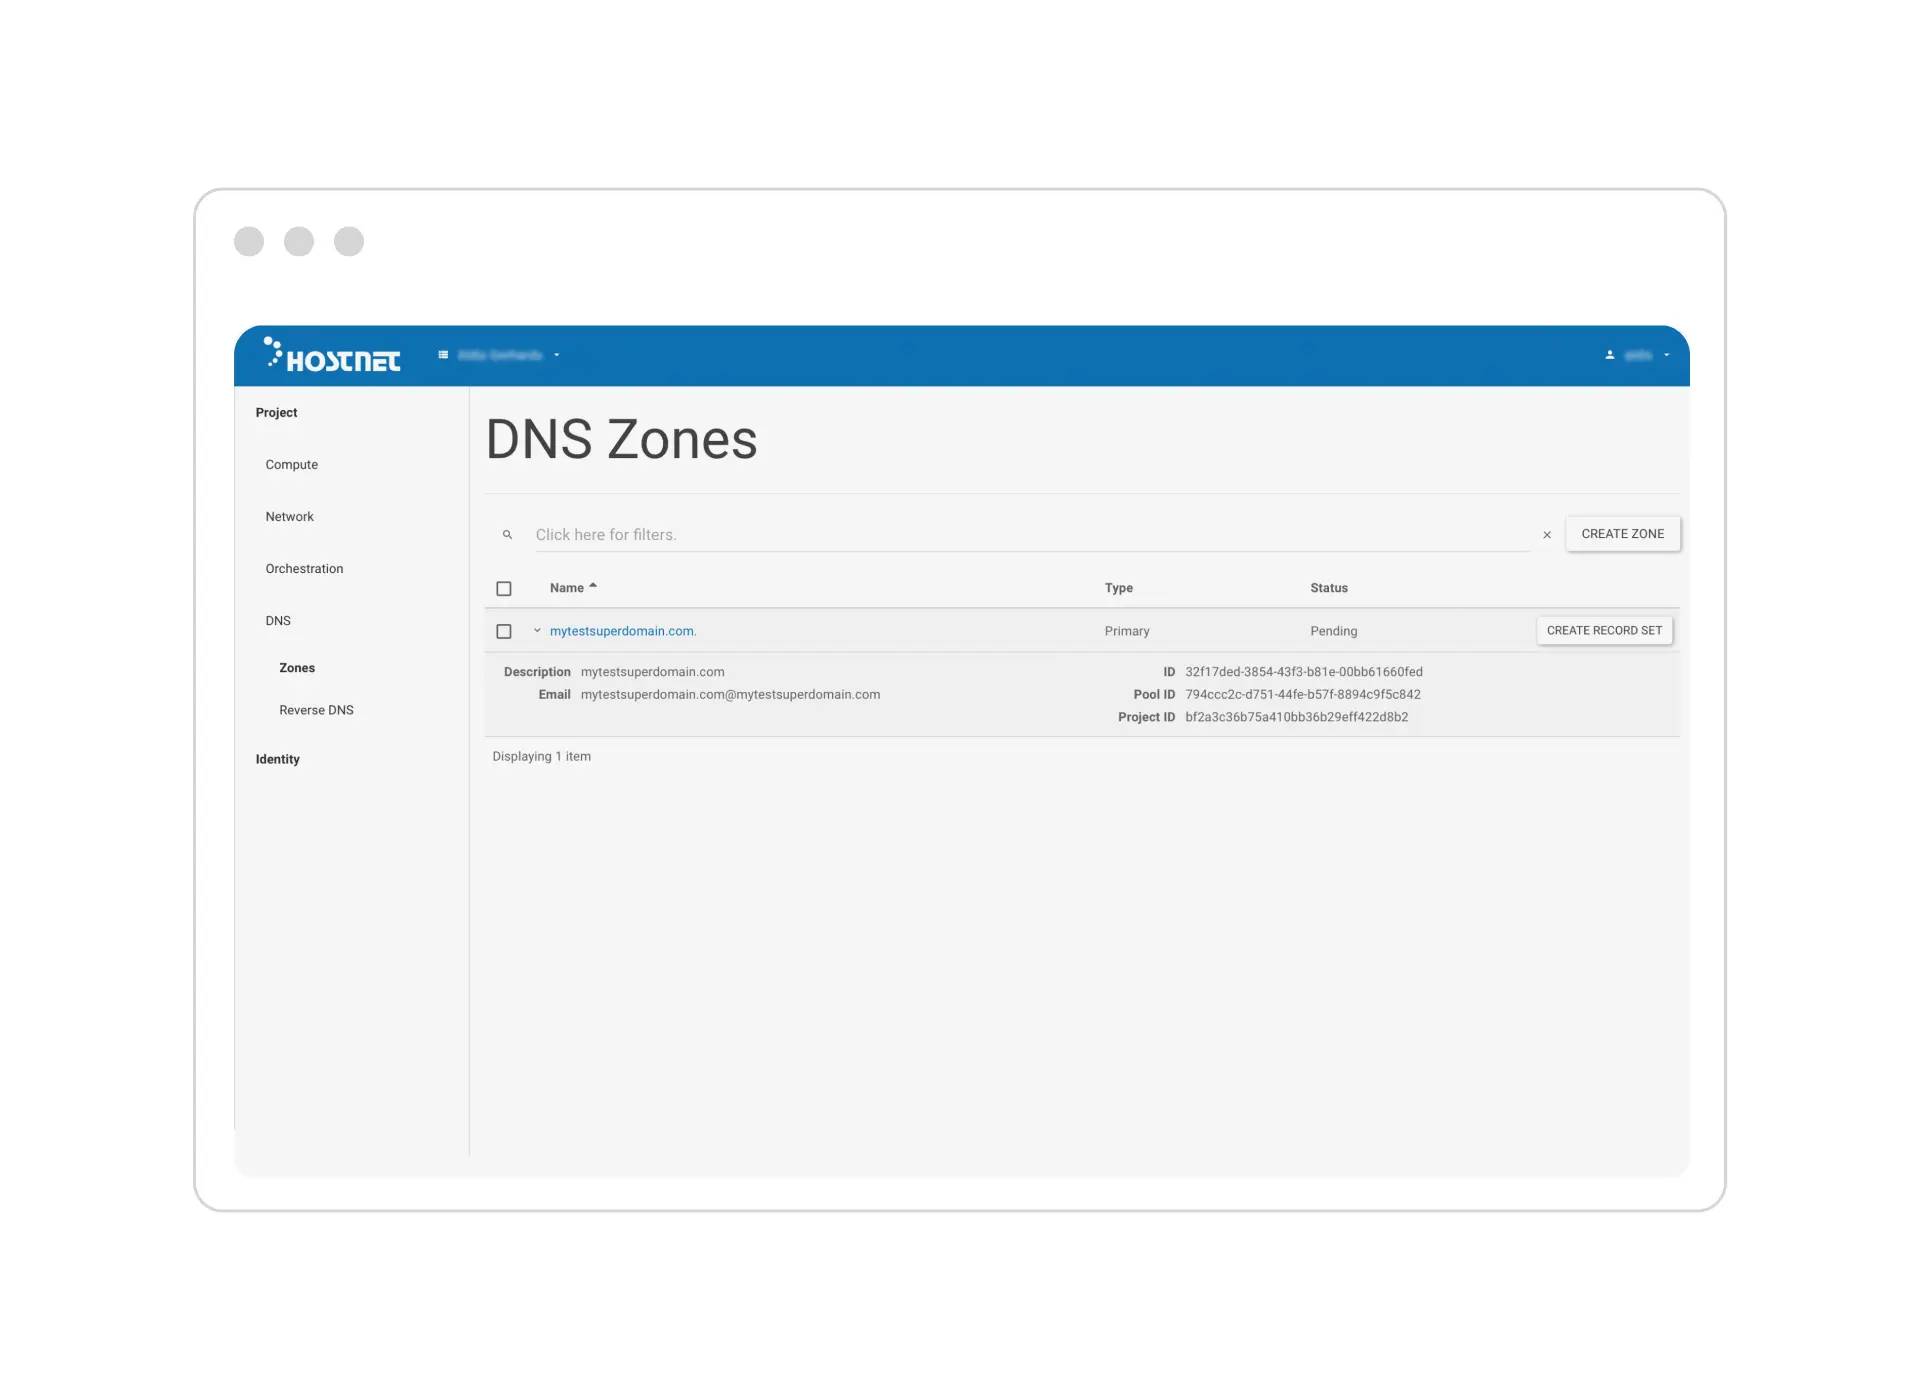Open the project selector dropdown in header

pyautogui.click(x=499, y=355)
